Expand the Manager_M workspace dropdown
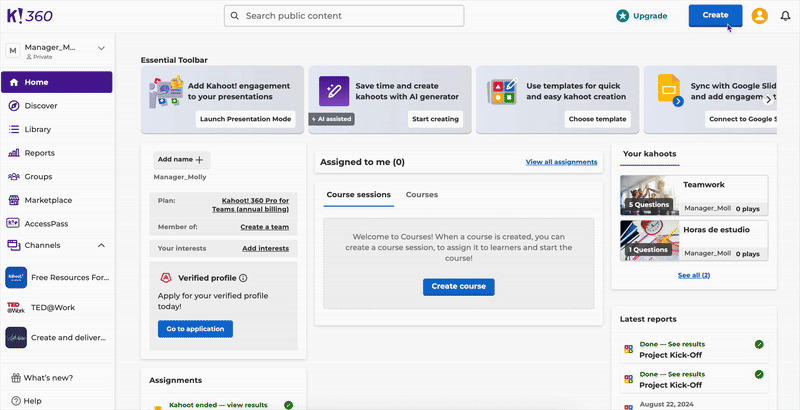 [101, 47]
